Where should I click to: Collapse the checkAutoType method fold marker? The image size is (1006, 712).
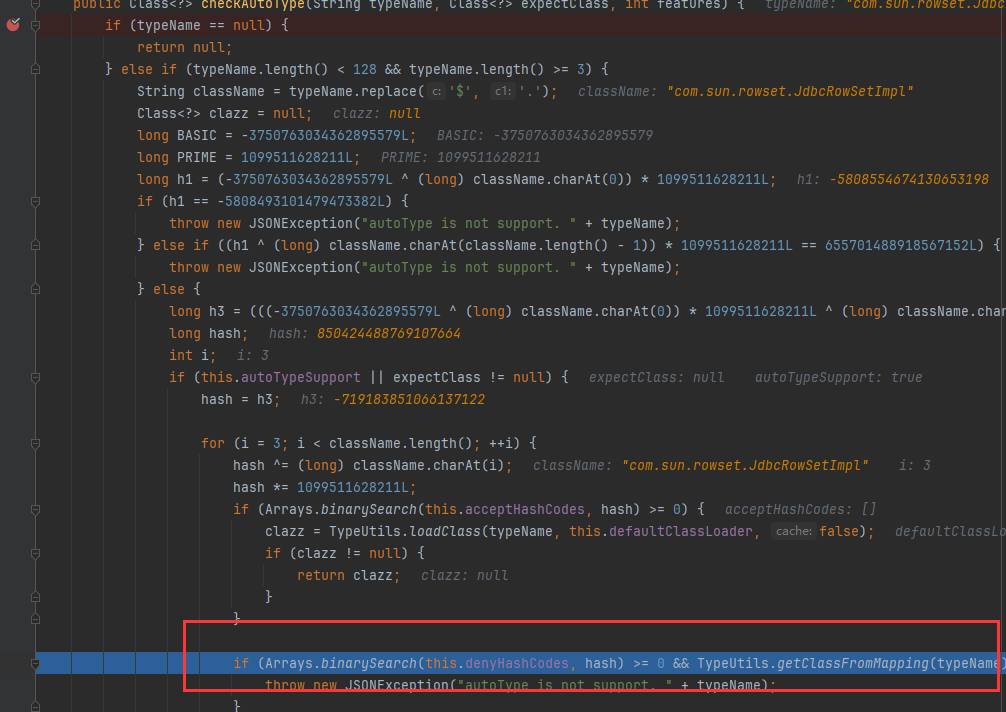click(36, 4)
